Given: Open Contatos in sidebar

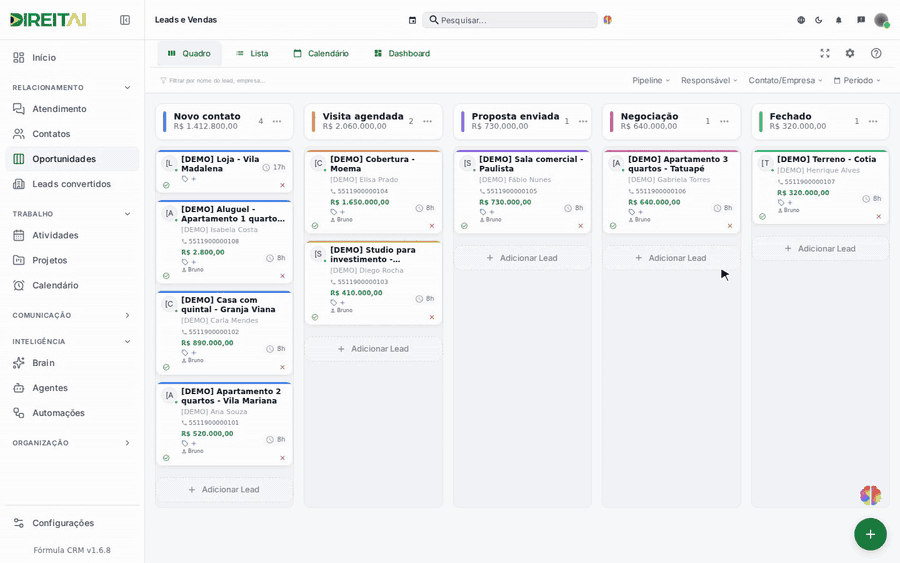Looking at the screenshot, I should point(72,134).
